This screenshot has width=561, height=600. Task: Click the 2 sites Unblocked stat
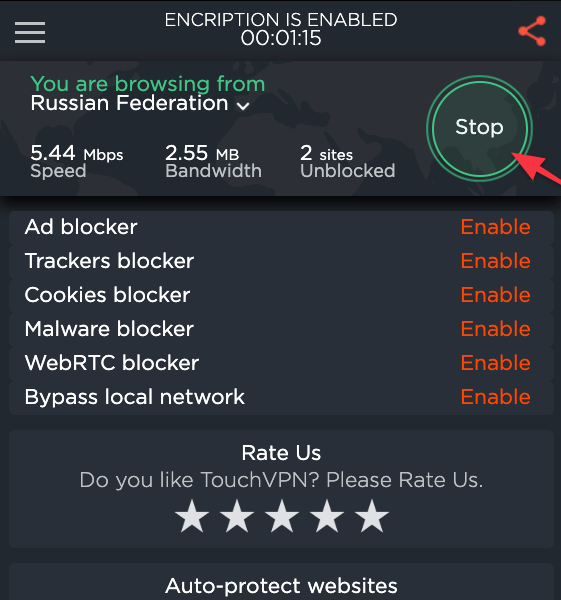coord(347,161)
